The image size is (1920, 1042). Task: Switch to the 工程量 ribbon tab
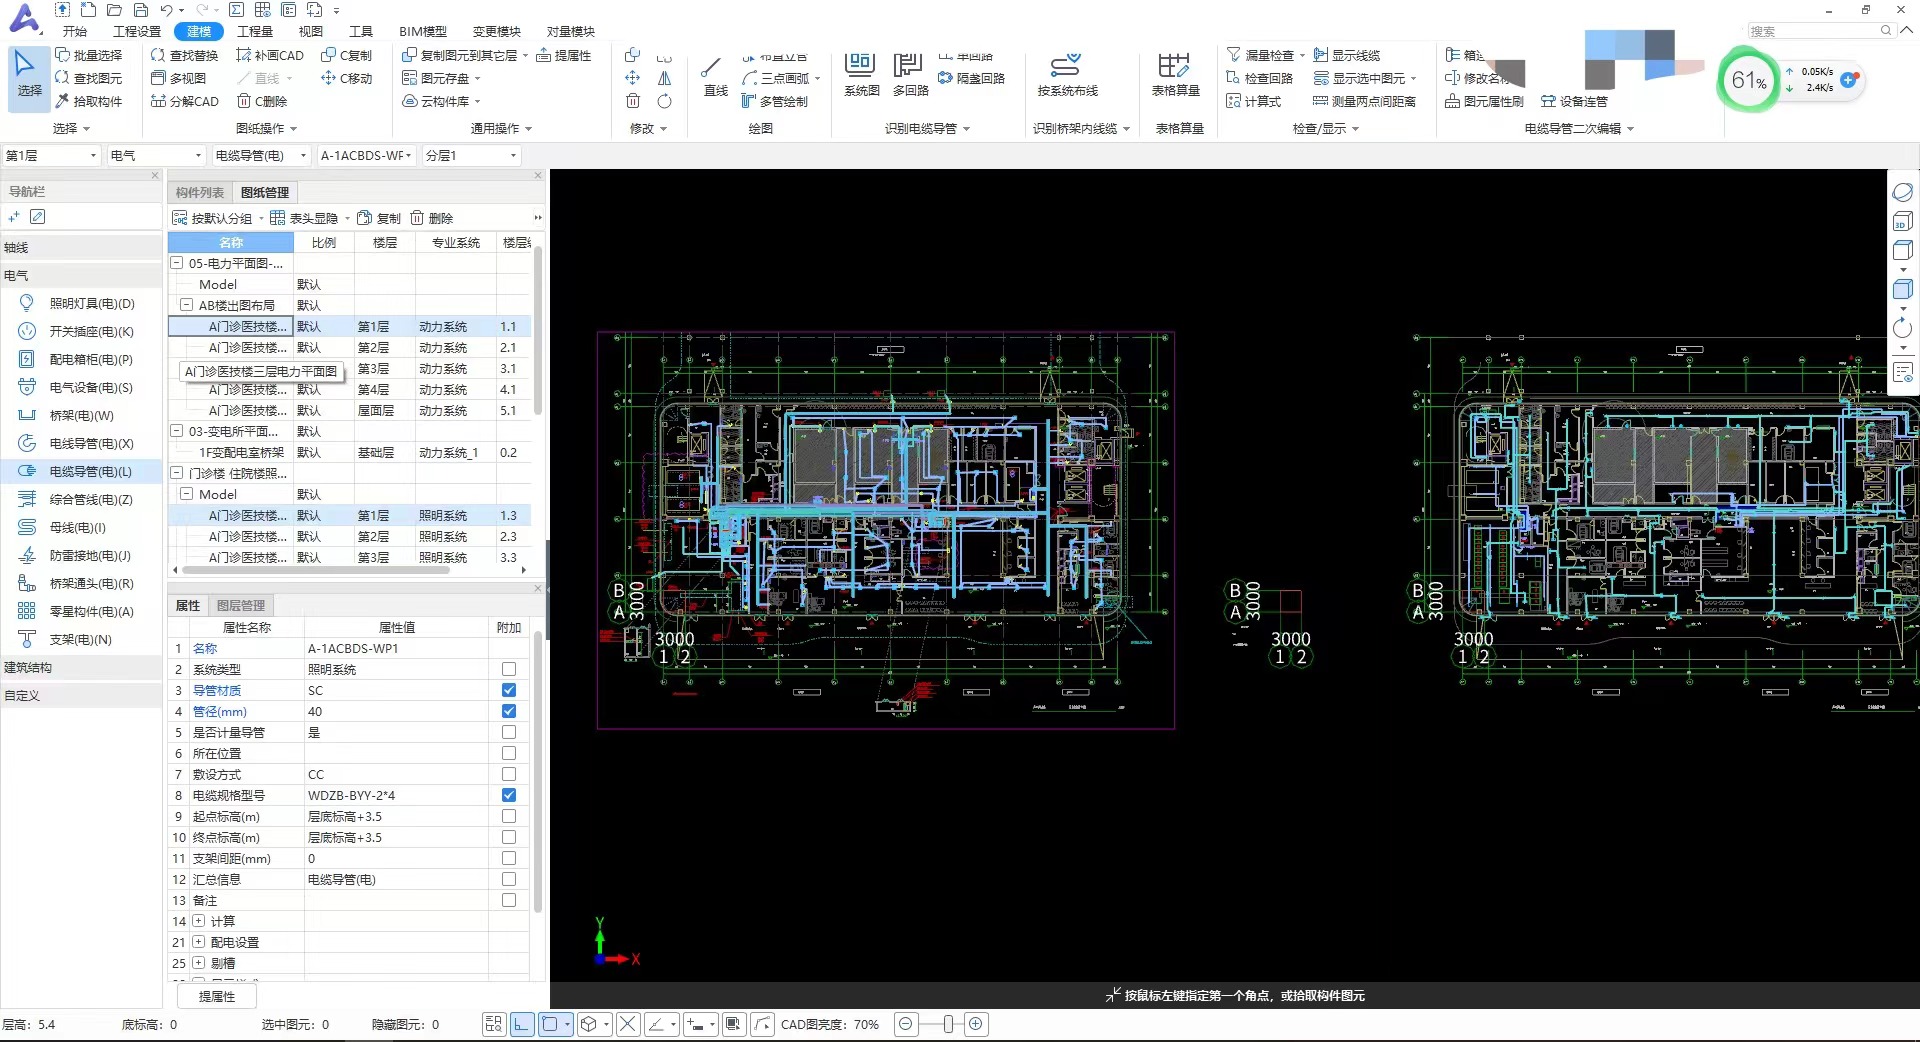click(x=254, y=31)
